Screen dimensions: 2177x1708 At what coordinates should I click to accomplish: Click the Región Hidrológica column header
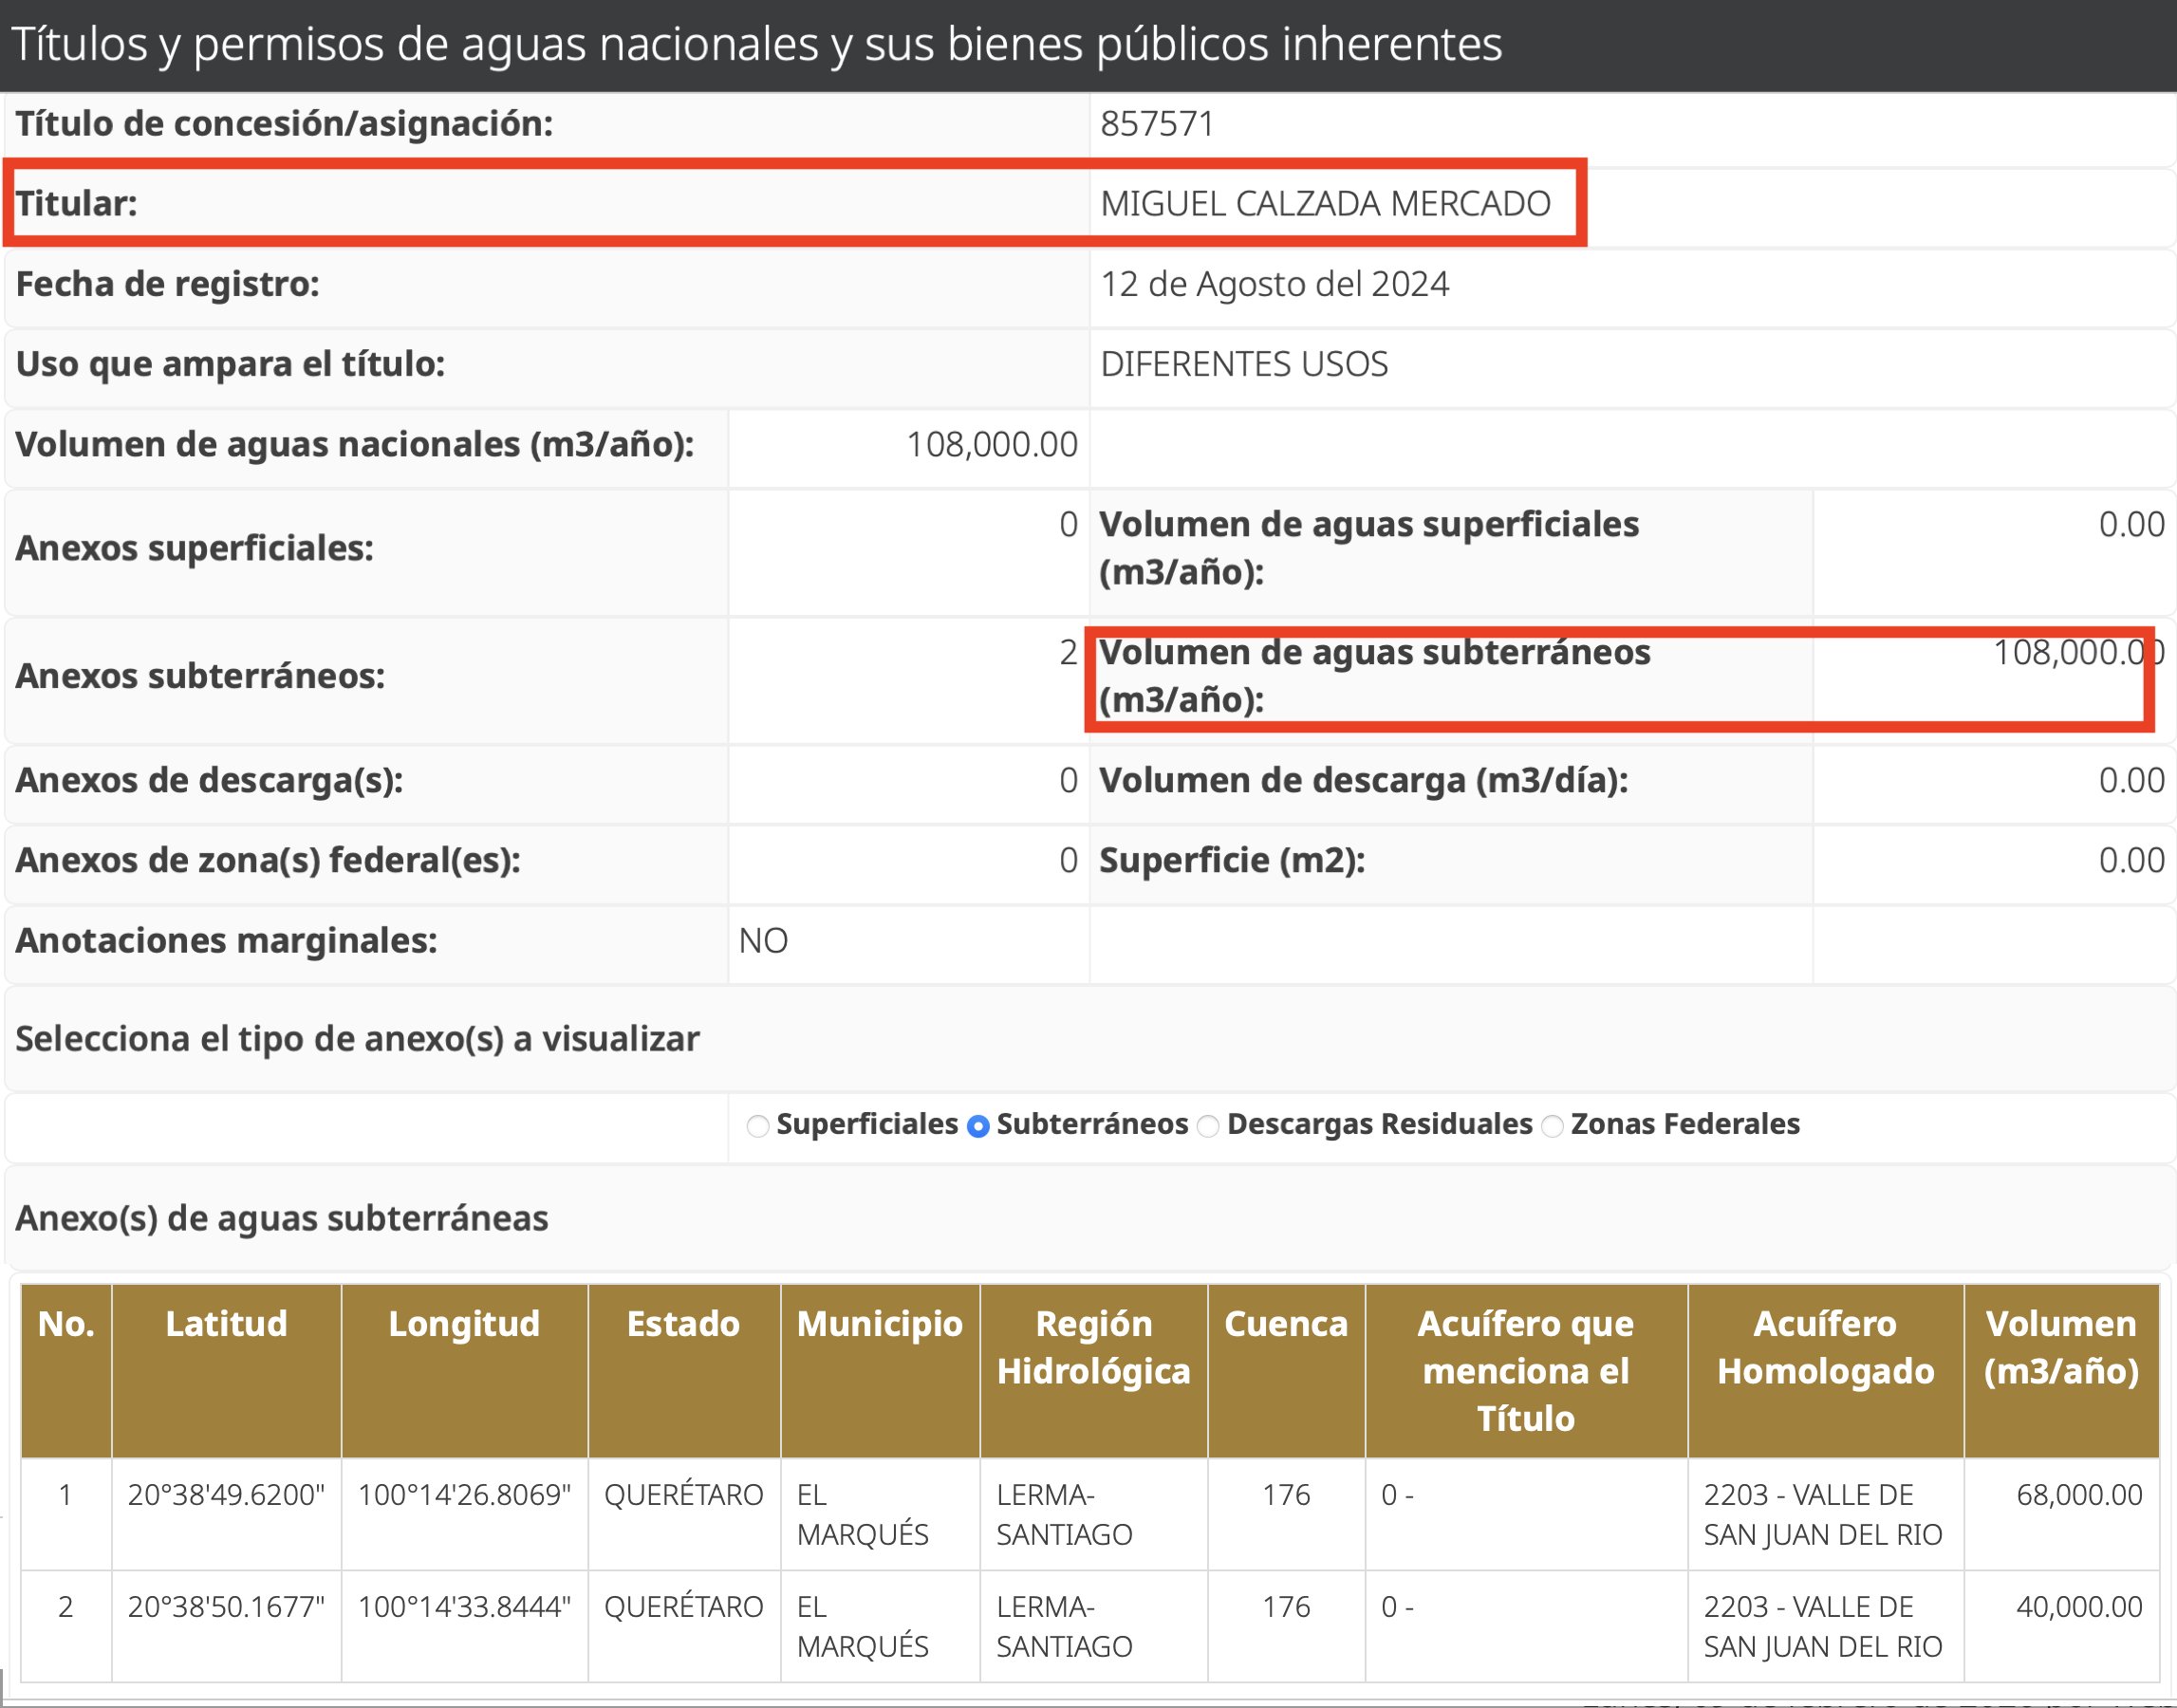click(1093, 1346)
